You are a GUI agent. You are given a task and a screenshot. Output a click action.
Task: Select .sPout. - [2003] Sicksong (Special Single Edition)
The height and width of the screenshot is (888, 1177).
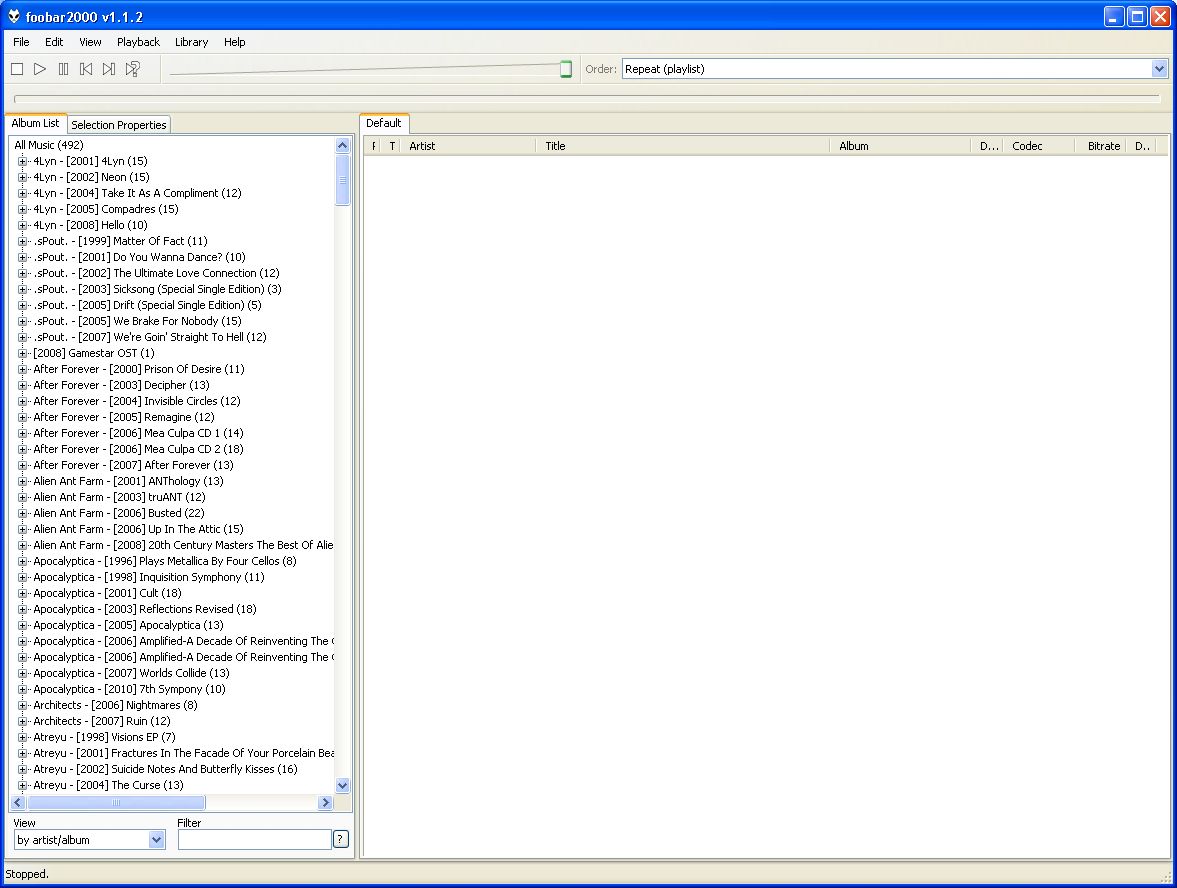(158, 289)
